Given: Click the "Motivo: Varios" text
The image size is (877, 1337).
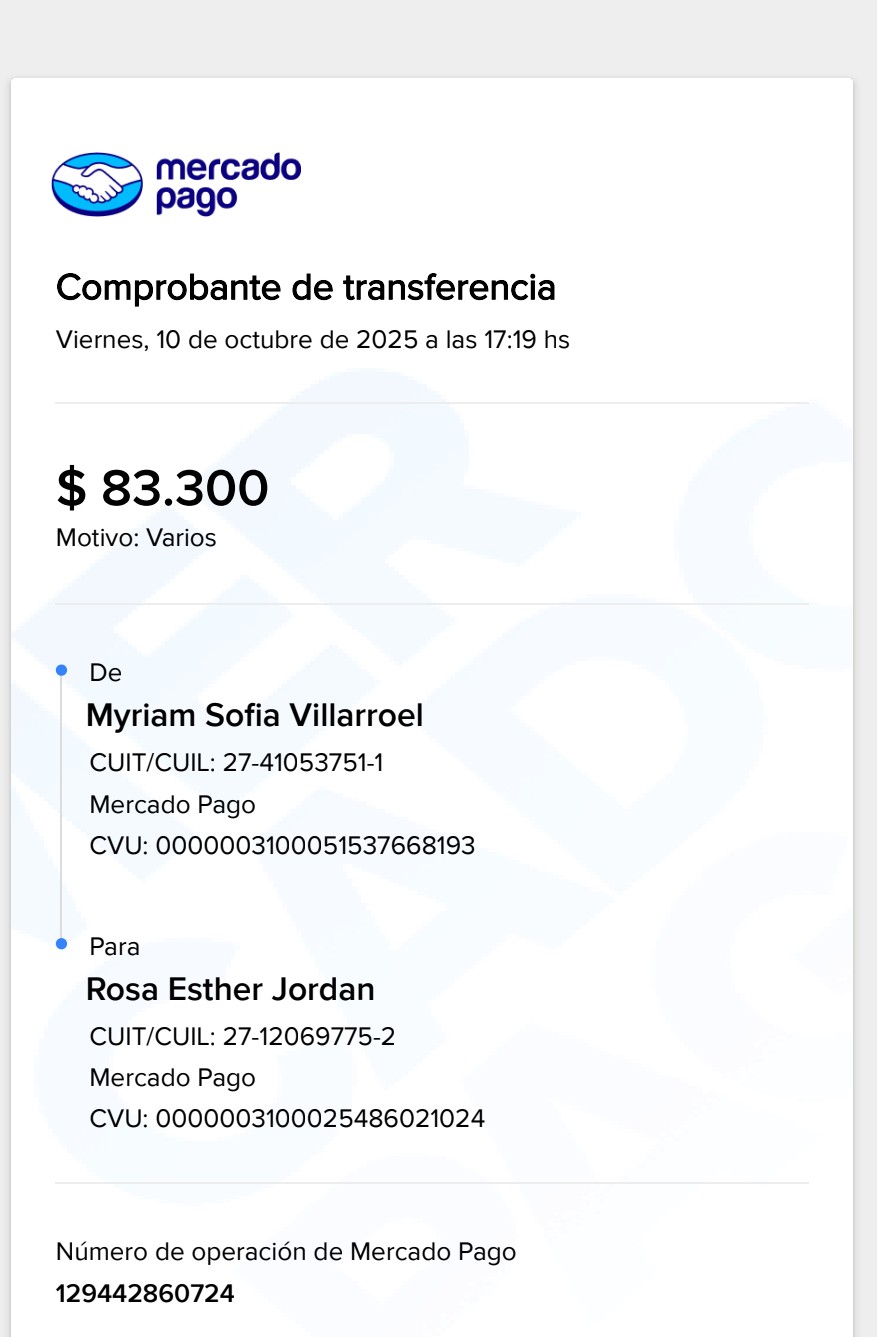Looking at the screenshot, I should tap(136, 538).
